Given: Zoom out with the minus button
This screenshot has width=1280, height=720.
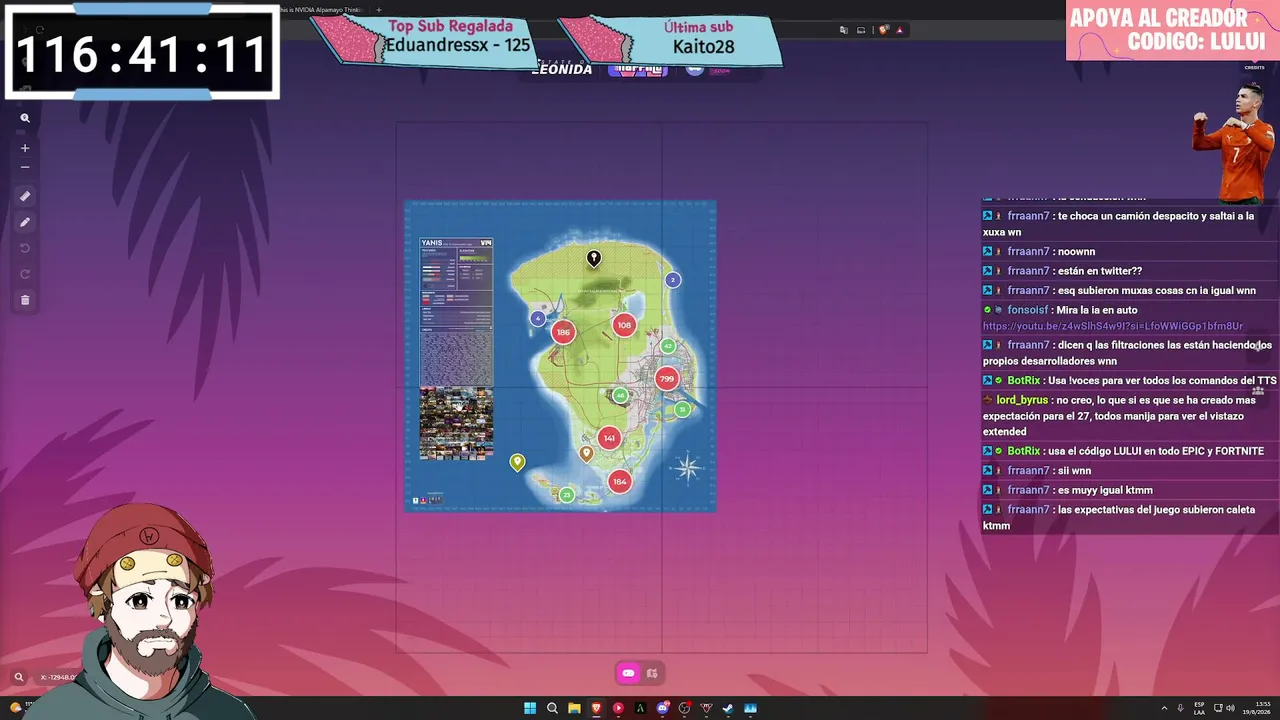Looking at the screenshot, I should (25, 167).
